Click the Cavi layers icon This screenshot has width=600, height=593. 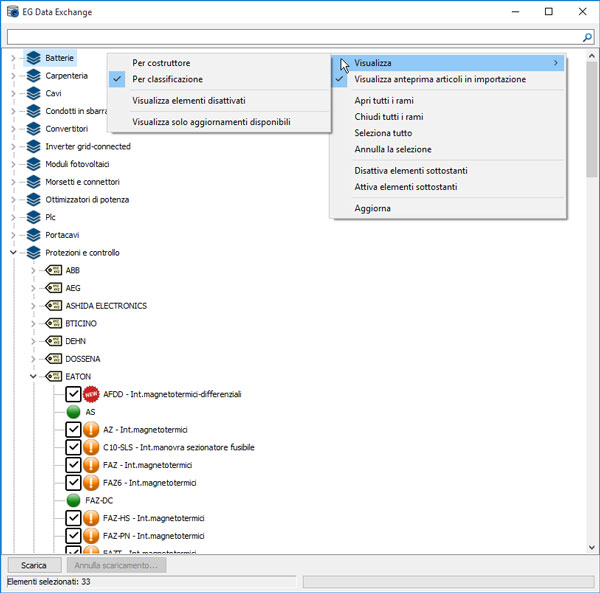coord(34,93)
